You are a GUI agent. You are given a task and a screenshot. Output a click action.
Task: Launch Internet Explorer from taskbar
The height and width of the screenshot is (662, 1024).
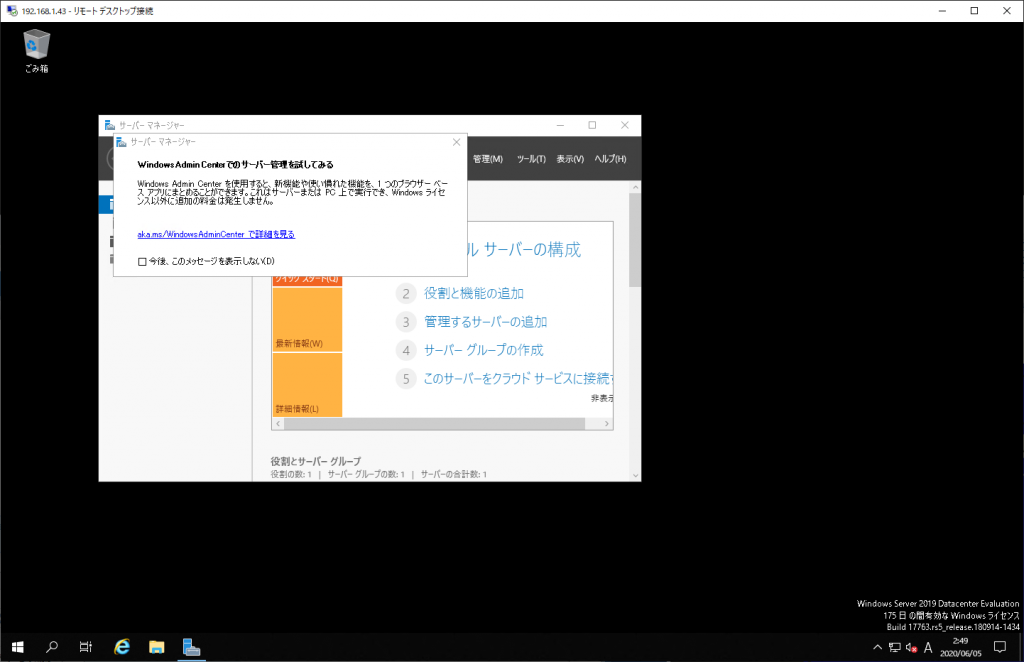point(121,647)
